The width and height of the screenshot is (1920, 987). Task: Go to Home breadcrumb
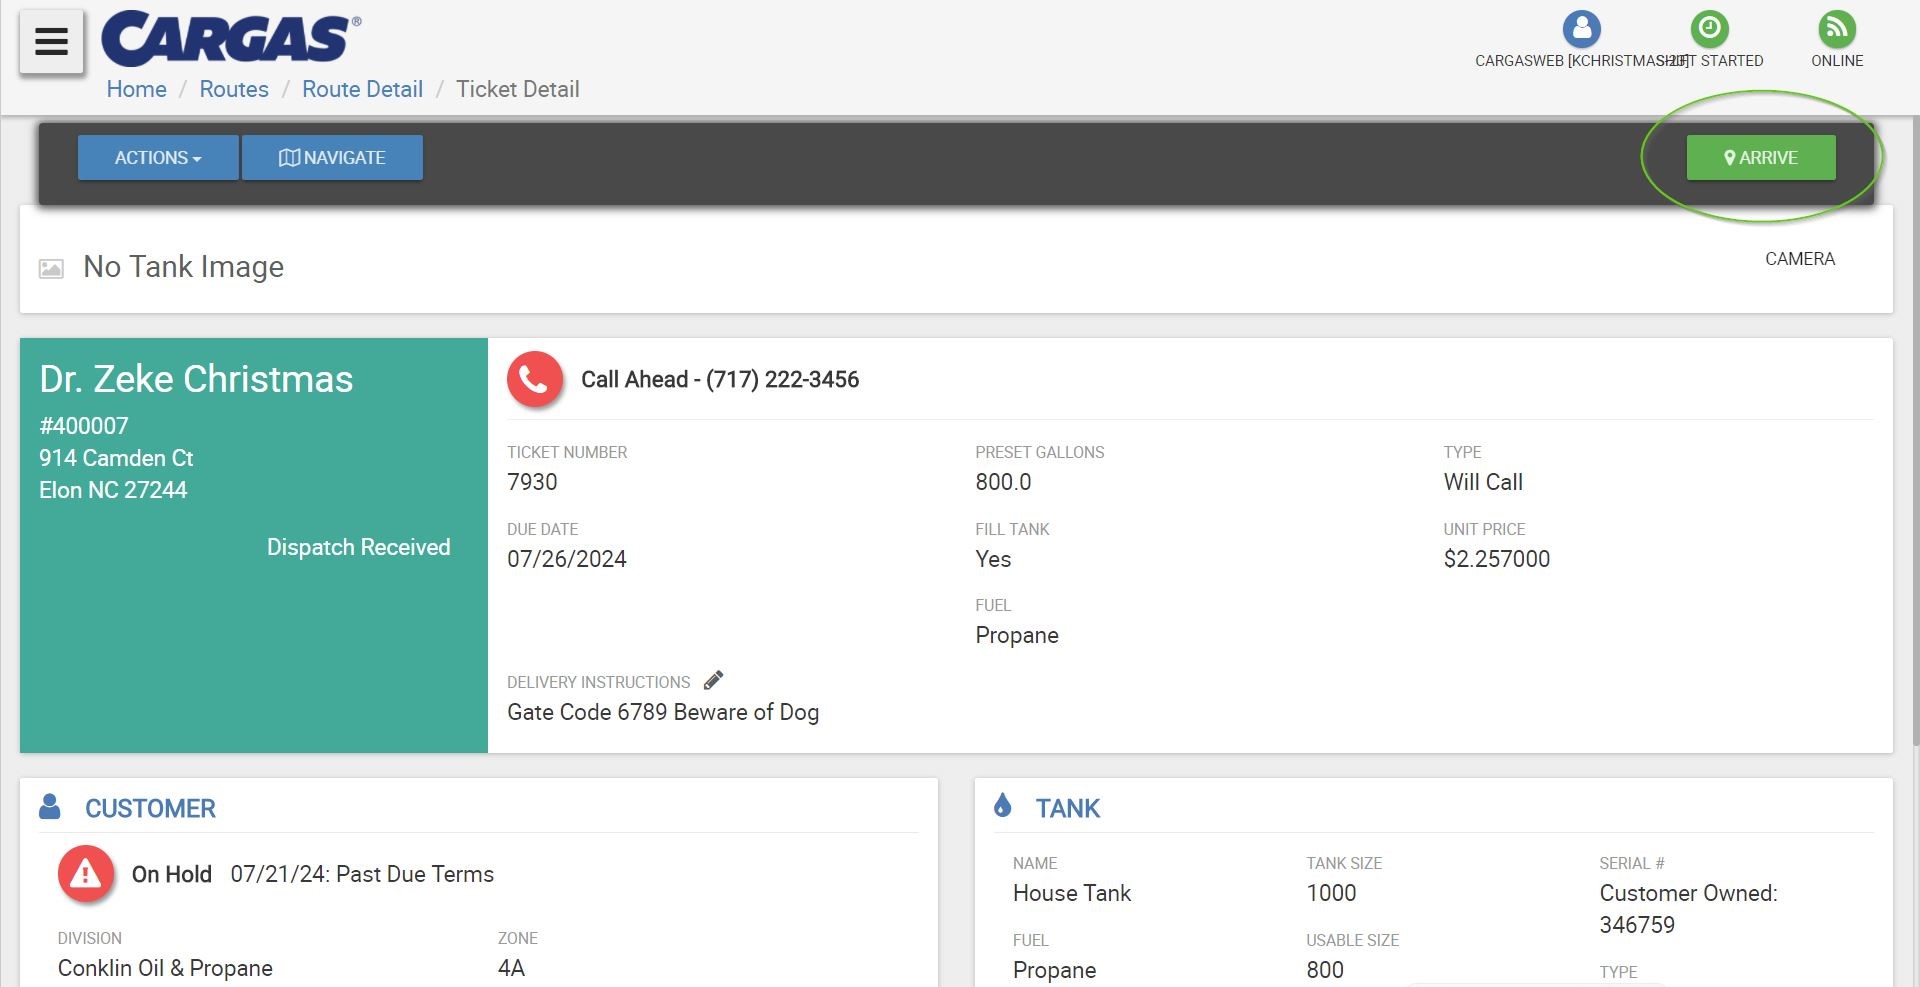pyautogui.click(x=136, y=89)
